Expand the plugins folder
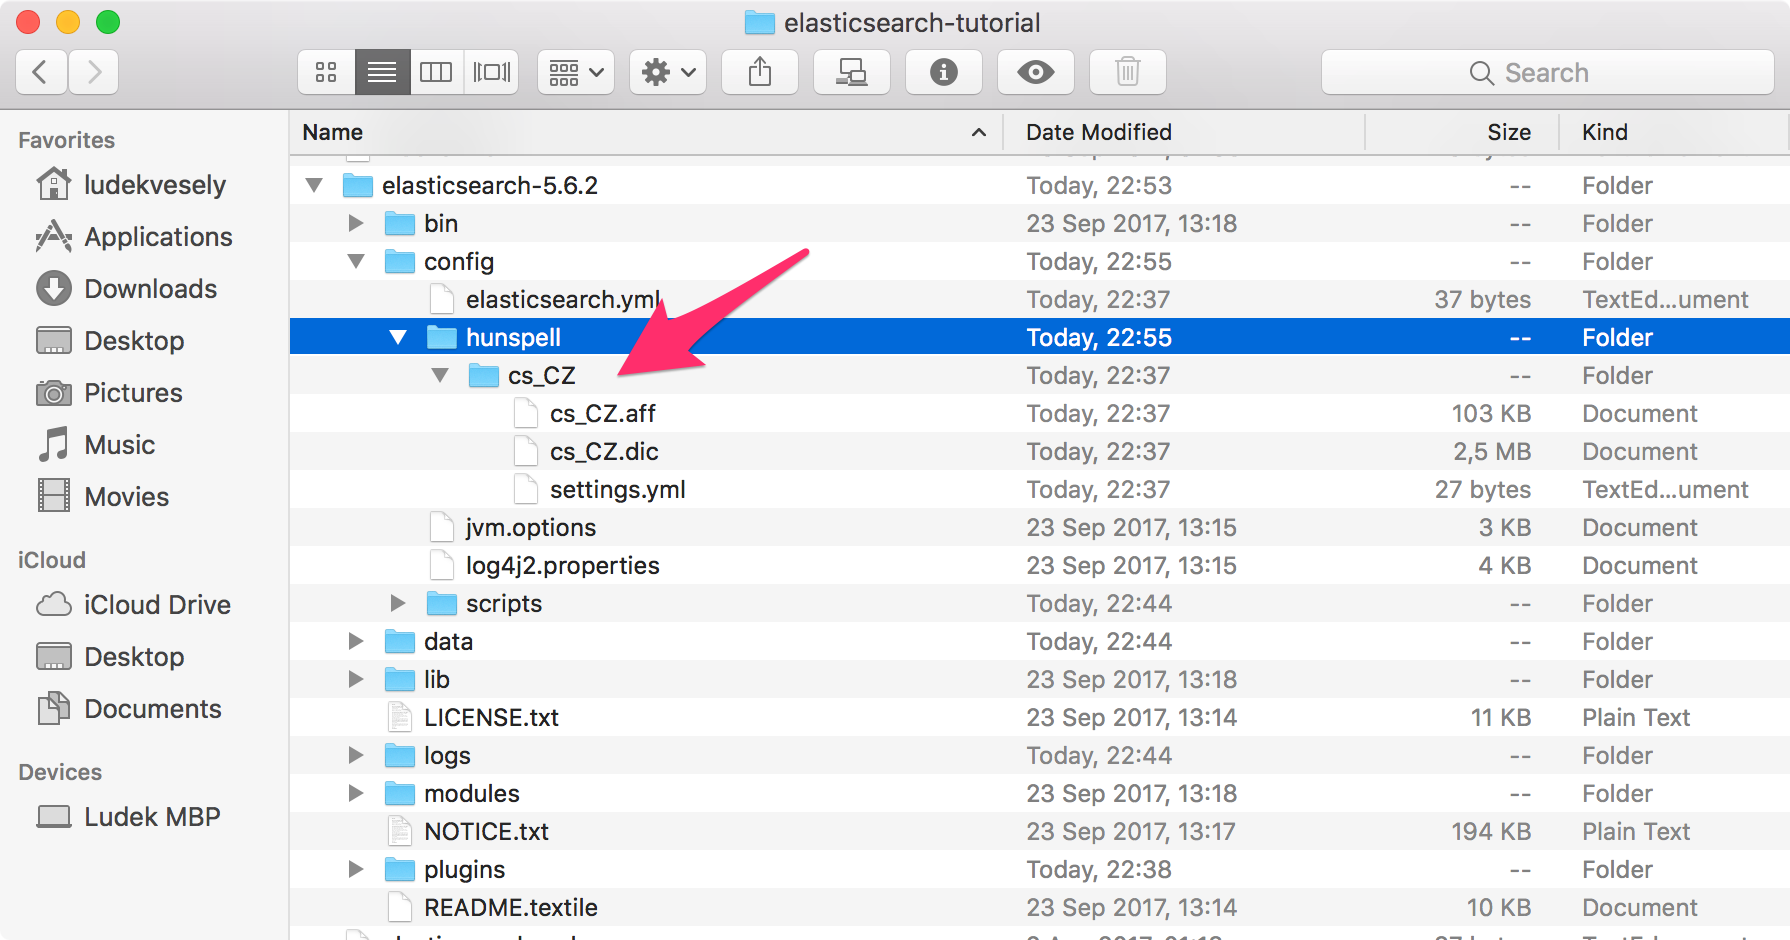 pyautogui.click(x=356, y=869)
